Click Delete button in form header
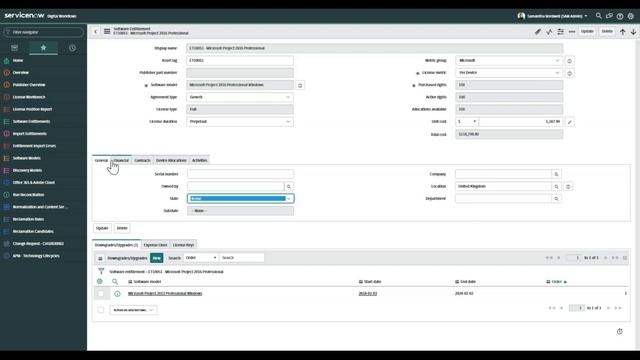Screen dimensions: 640x360 pyautogui.click(x=607, y=31)
